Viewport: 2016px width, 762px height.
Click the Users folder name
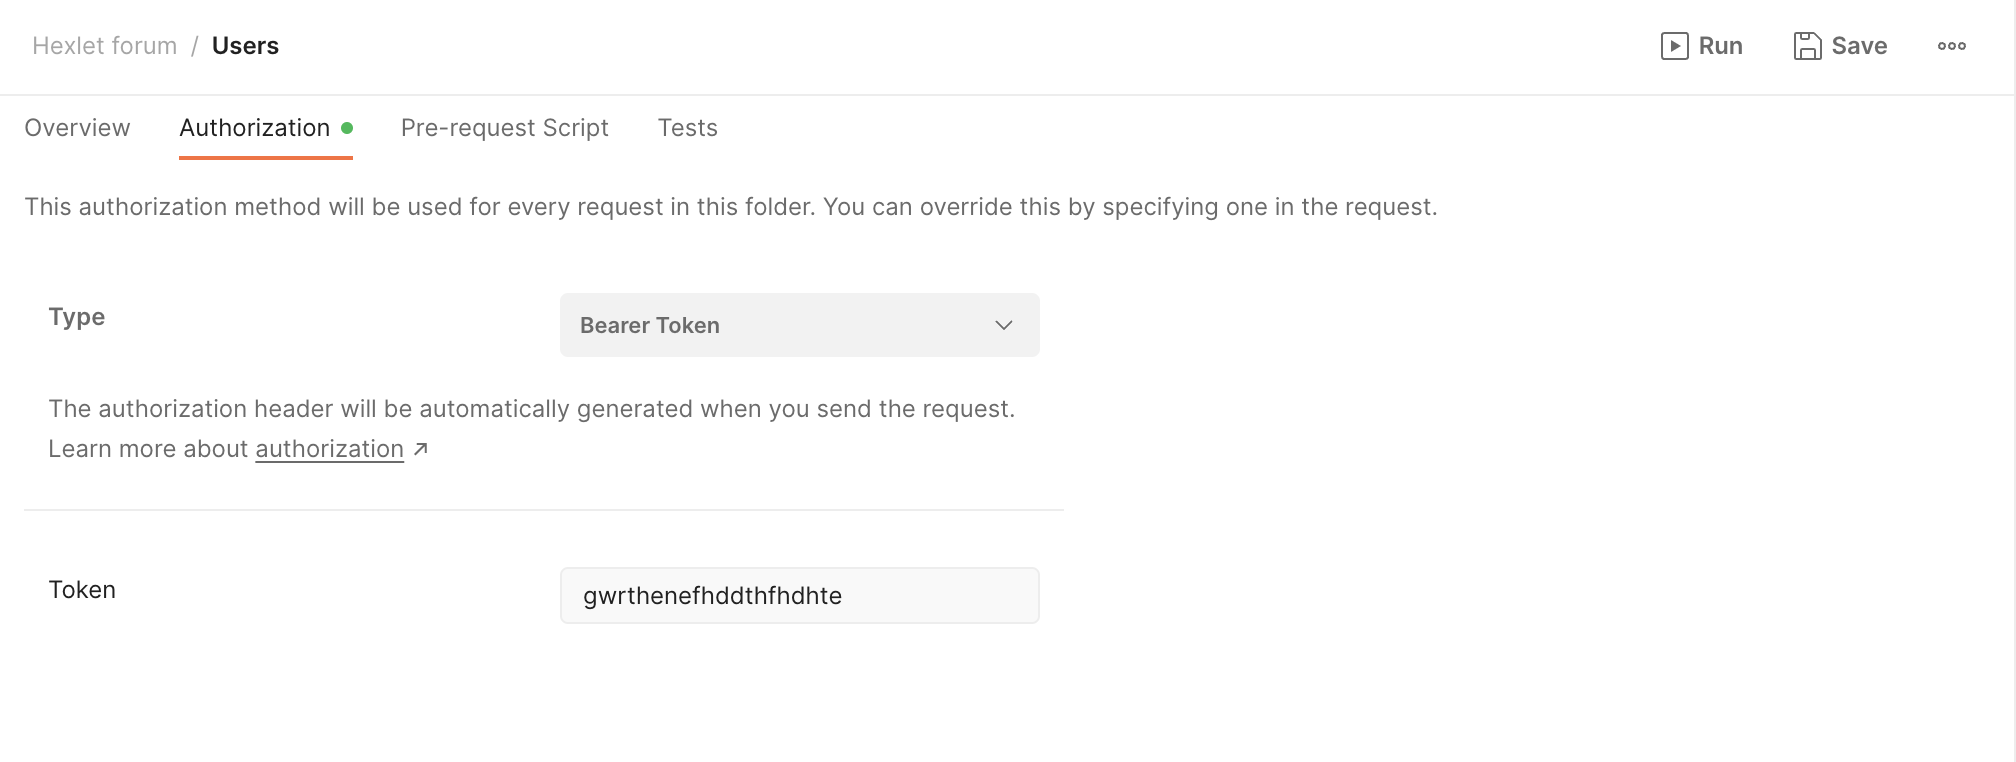[245, 46]
